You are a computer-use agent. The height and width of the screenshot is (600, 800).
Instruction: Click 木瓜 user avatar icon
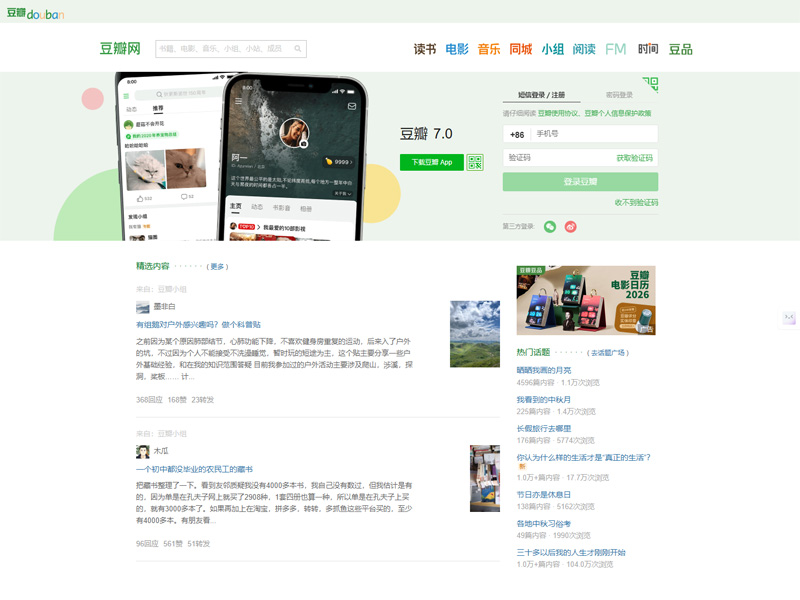point(143,451)
